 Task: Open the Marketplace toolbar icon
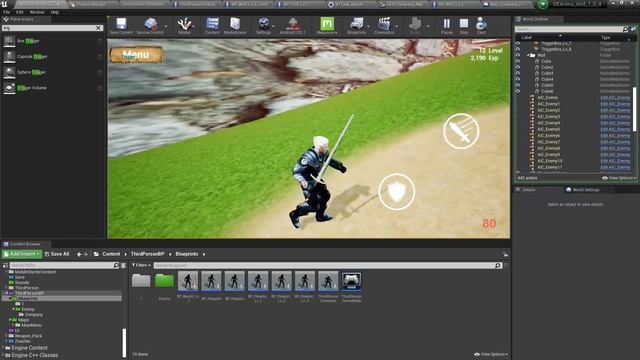(x=235, y=26)
